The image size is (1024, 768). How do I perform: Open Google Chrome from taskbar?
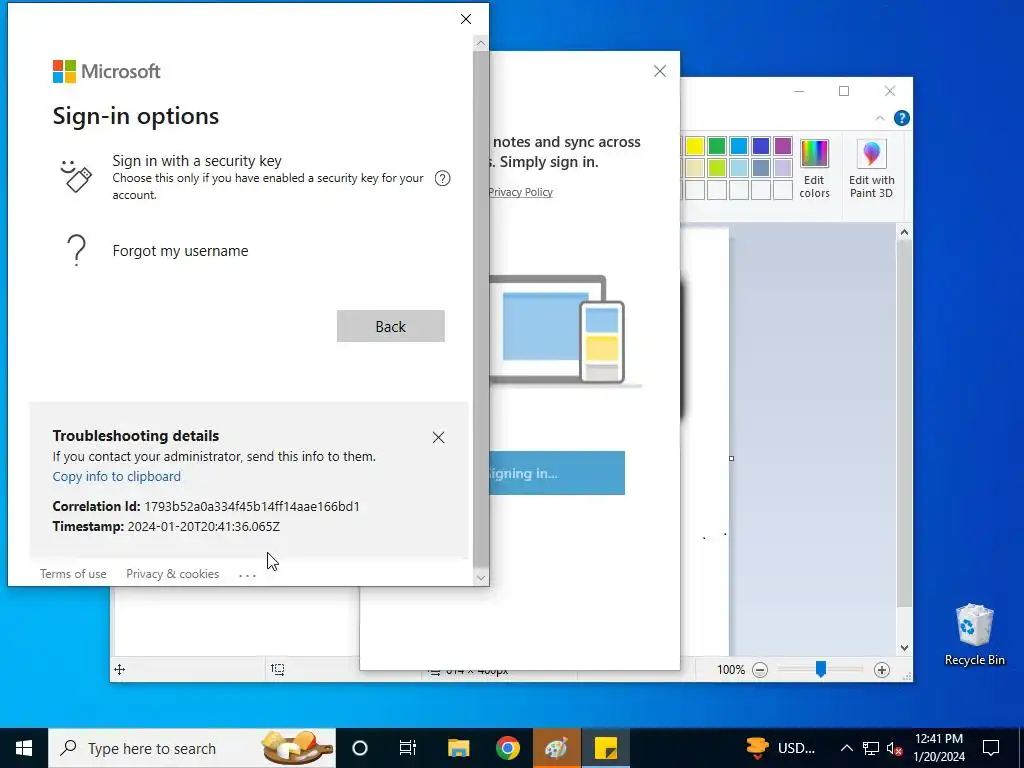click(507, 748)
